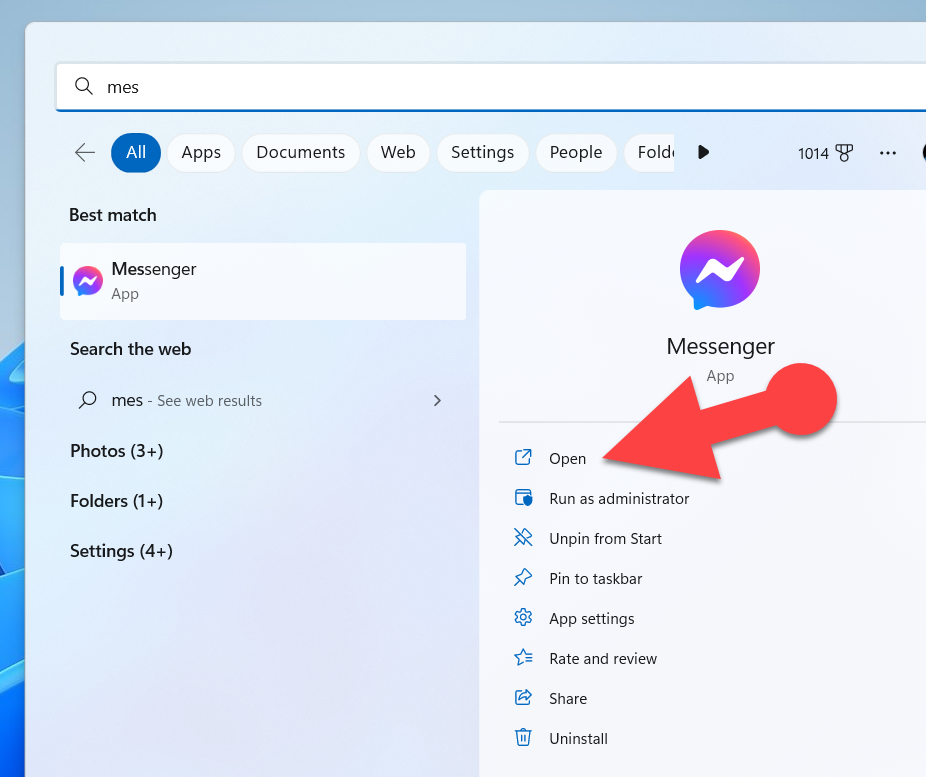The image size is (926, 777).
Task: Click the Uninstall trash can icon
Action: (x=523, y=737)
